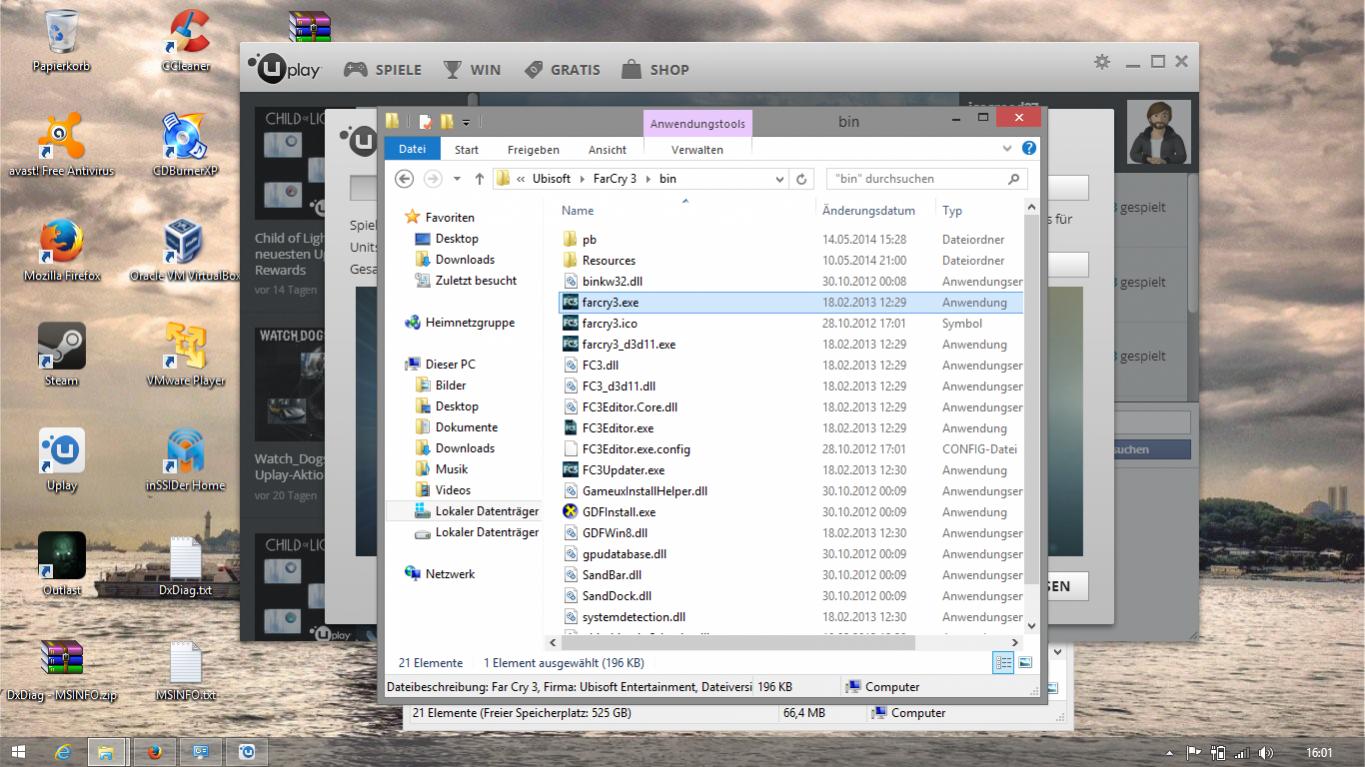Open the WIN section in Uplay
Screen dimensions: 1365x767
click(x=472, y=70)
